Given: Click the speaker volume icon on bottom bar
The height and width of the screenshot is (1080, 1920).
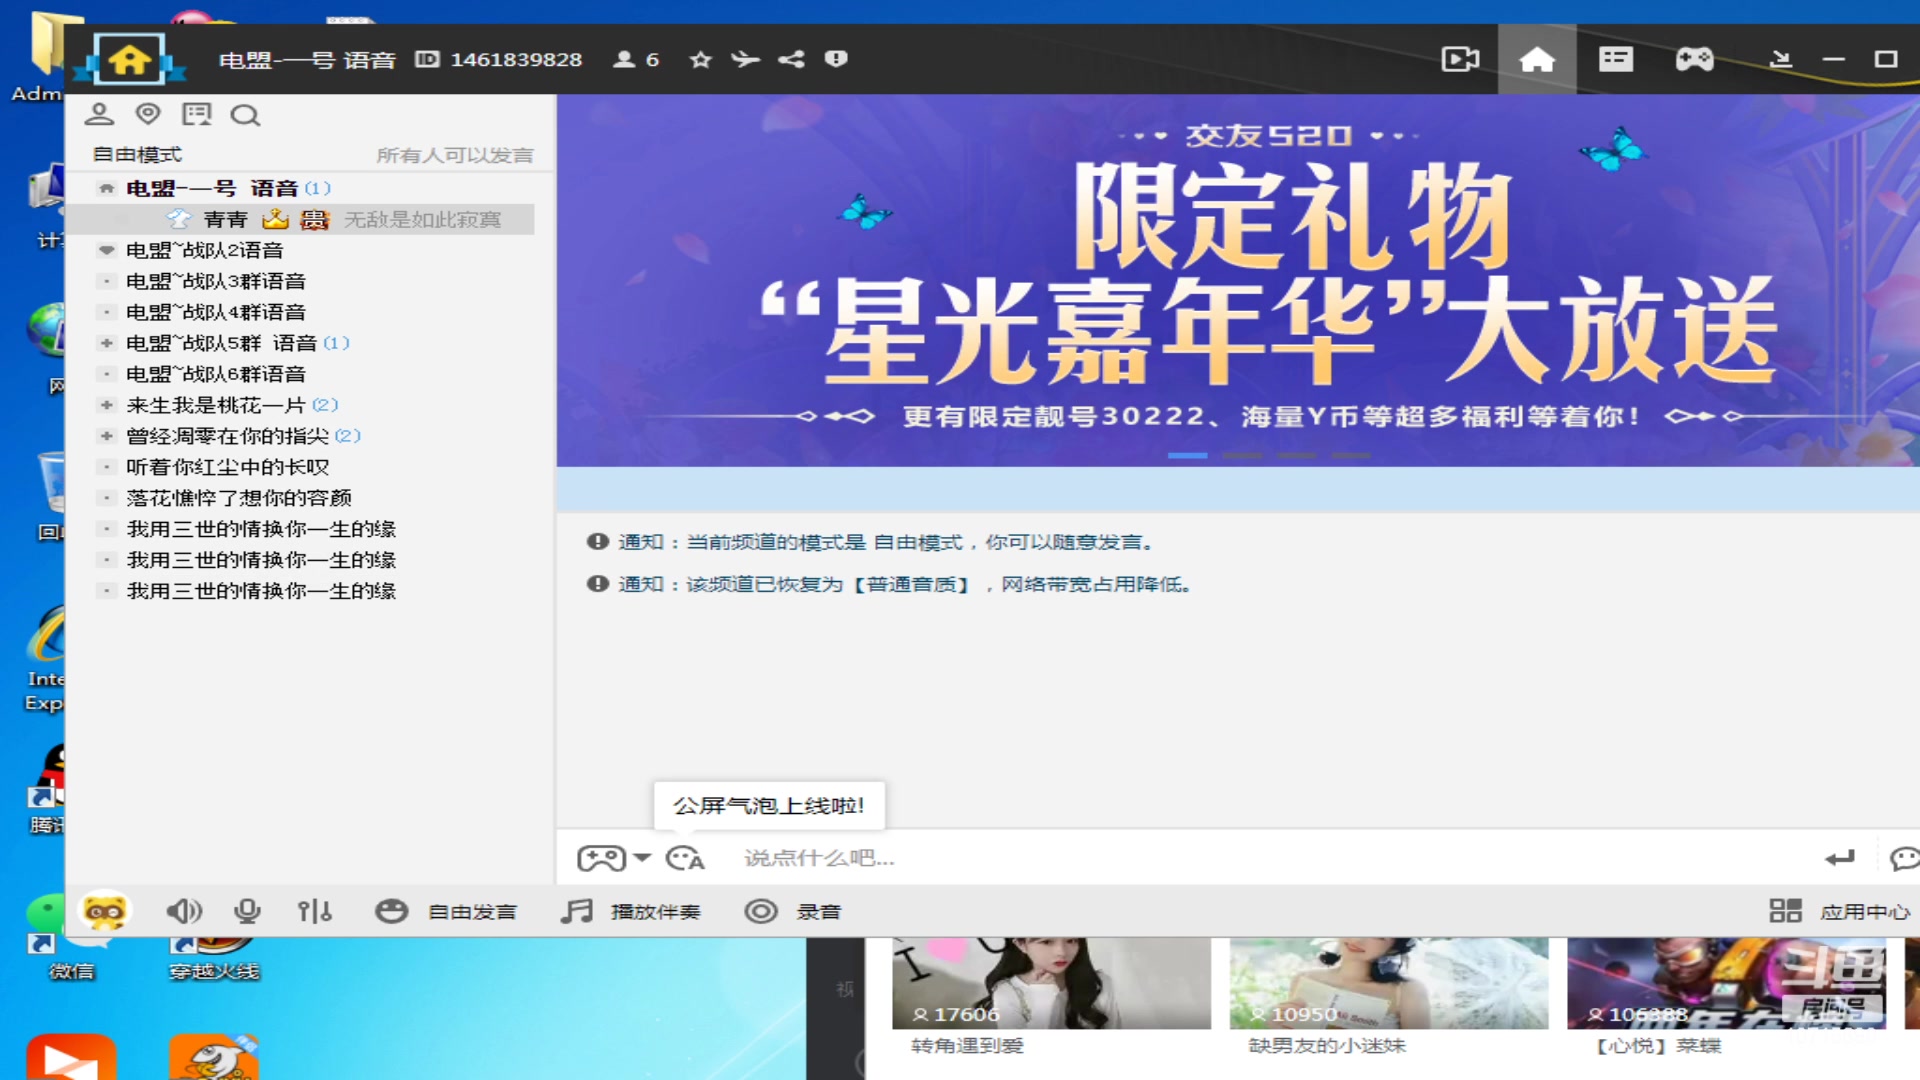Looking at the screenshot, I should coord(184,911).
